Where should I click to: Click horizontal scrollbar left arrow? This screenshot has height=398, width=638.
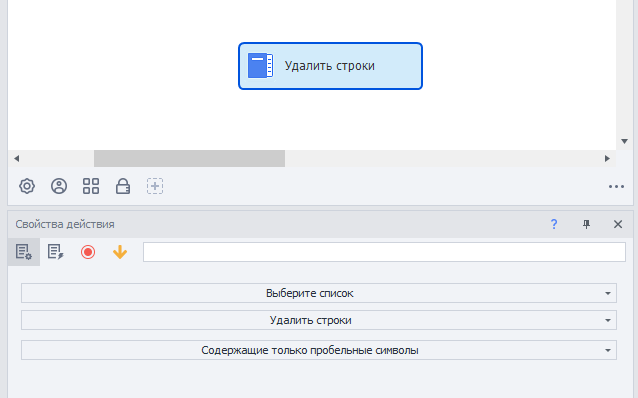pyautogui.click(x=17, y=158)
